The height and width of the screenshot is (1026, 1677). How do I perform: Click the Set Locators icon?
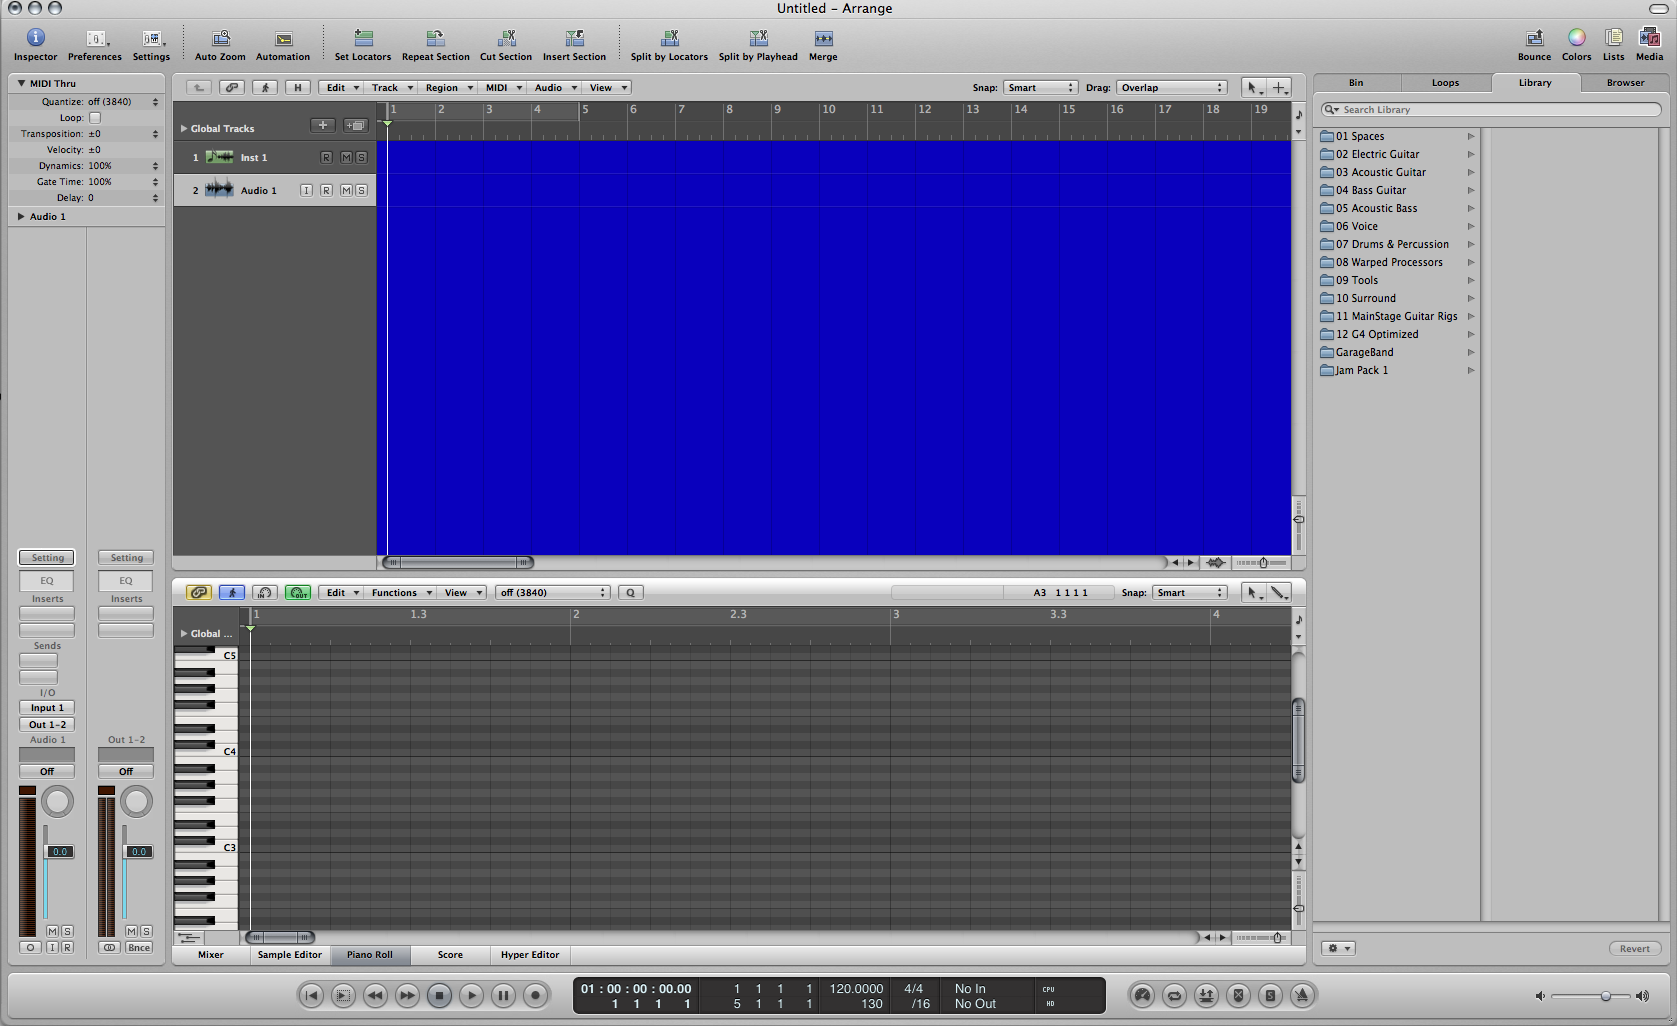(363, 39)
